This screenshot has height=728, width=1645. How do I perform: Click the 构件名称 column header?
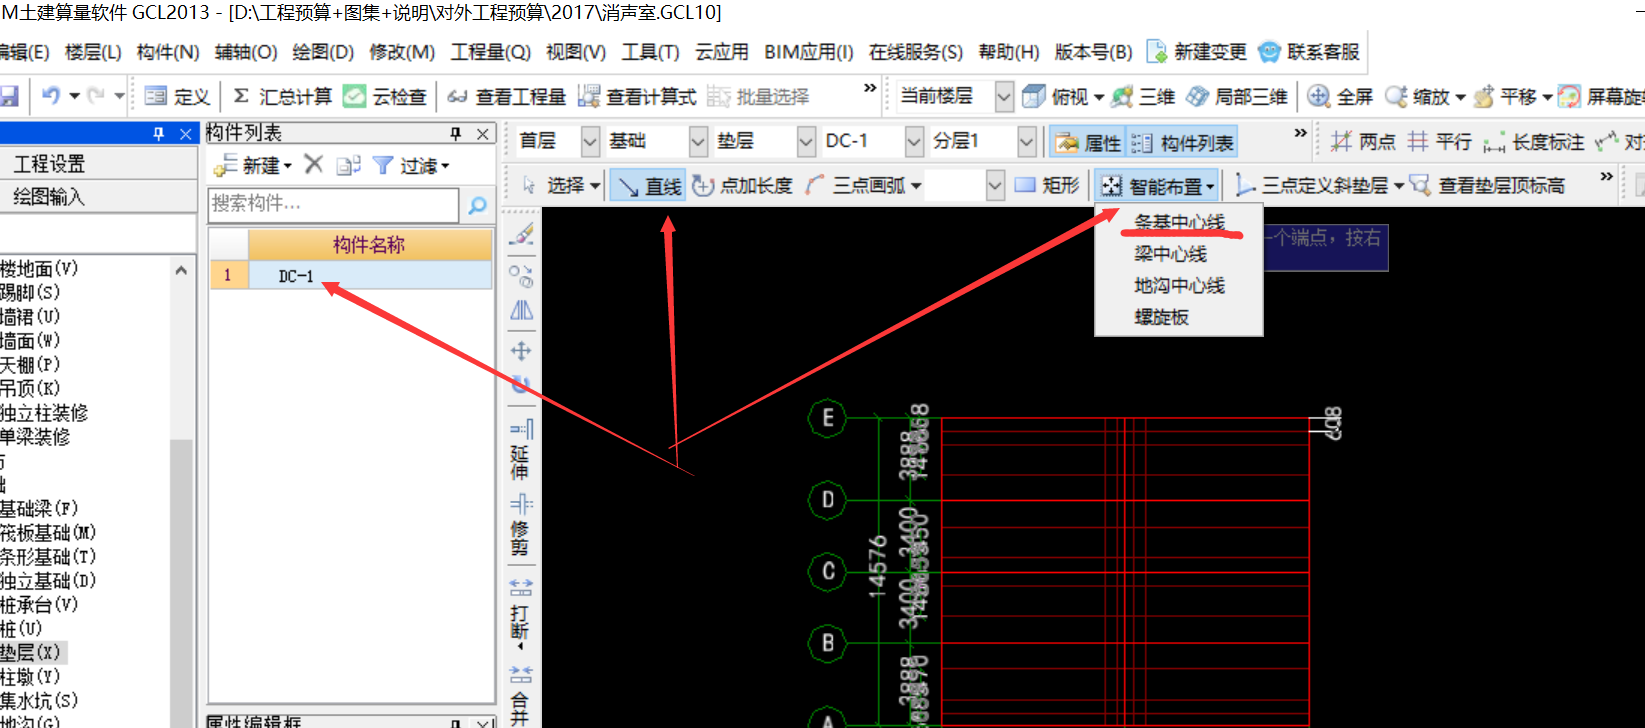[x=369, y=245]
